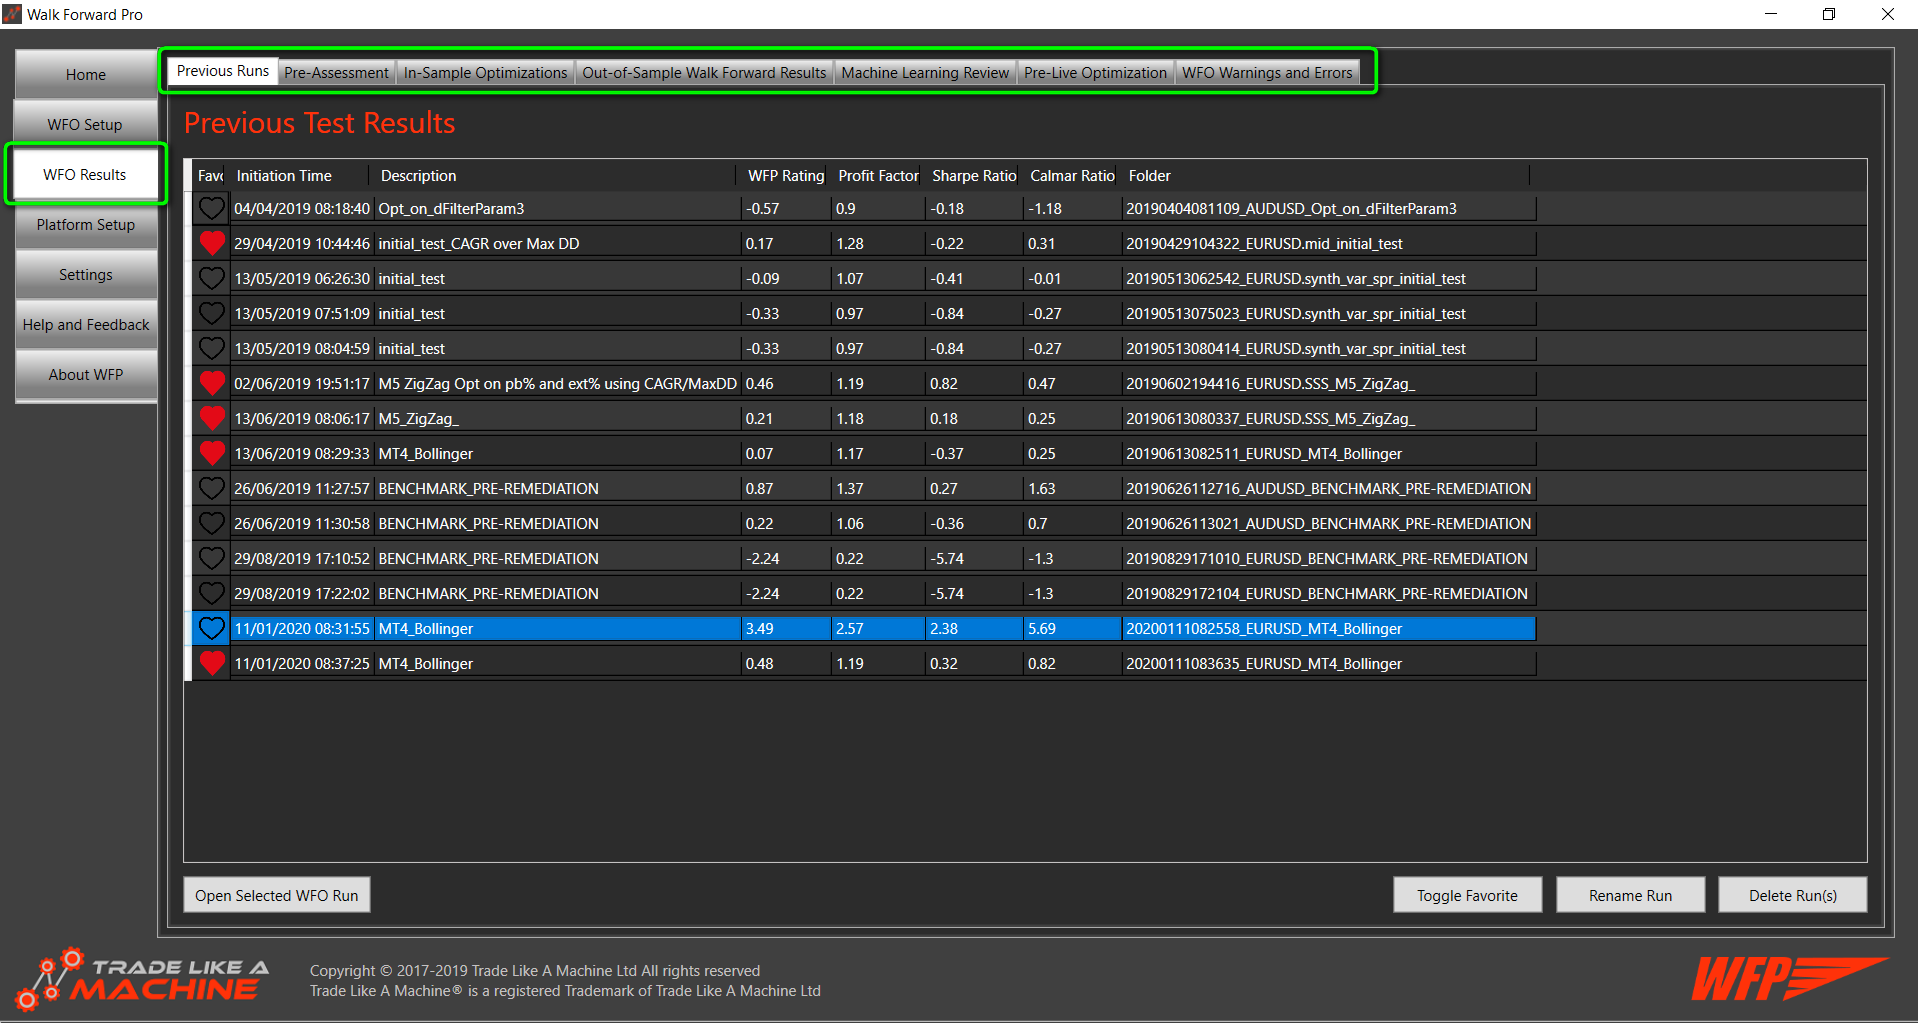Viewport: 1918px width, 1023px height.
Task: Click Delete Run(s) button
Action: 1792,896
